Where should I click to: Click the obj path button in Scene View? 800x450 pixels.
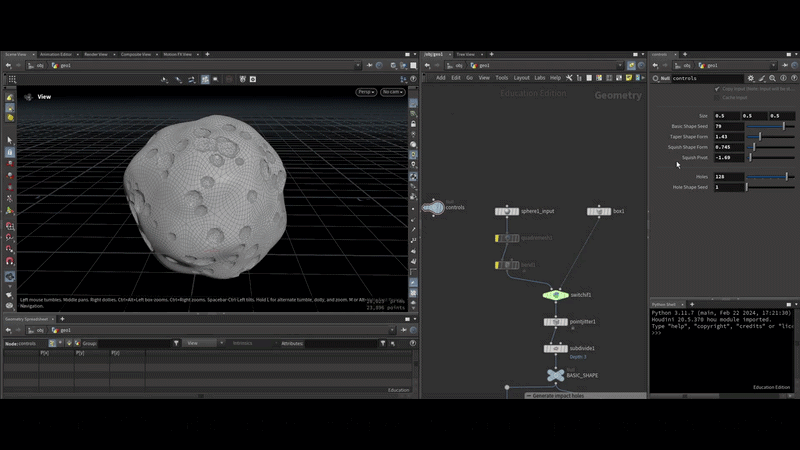[36, 65]
